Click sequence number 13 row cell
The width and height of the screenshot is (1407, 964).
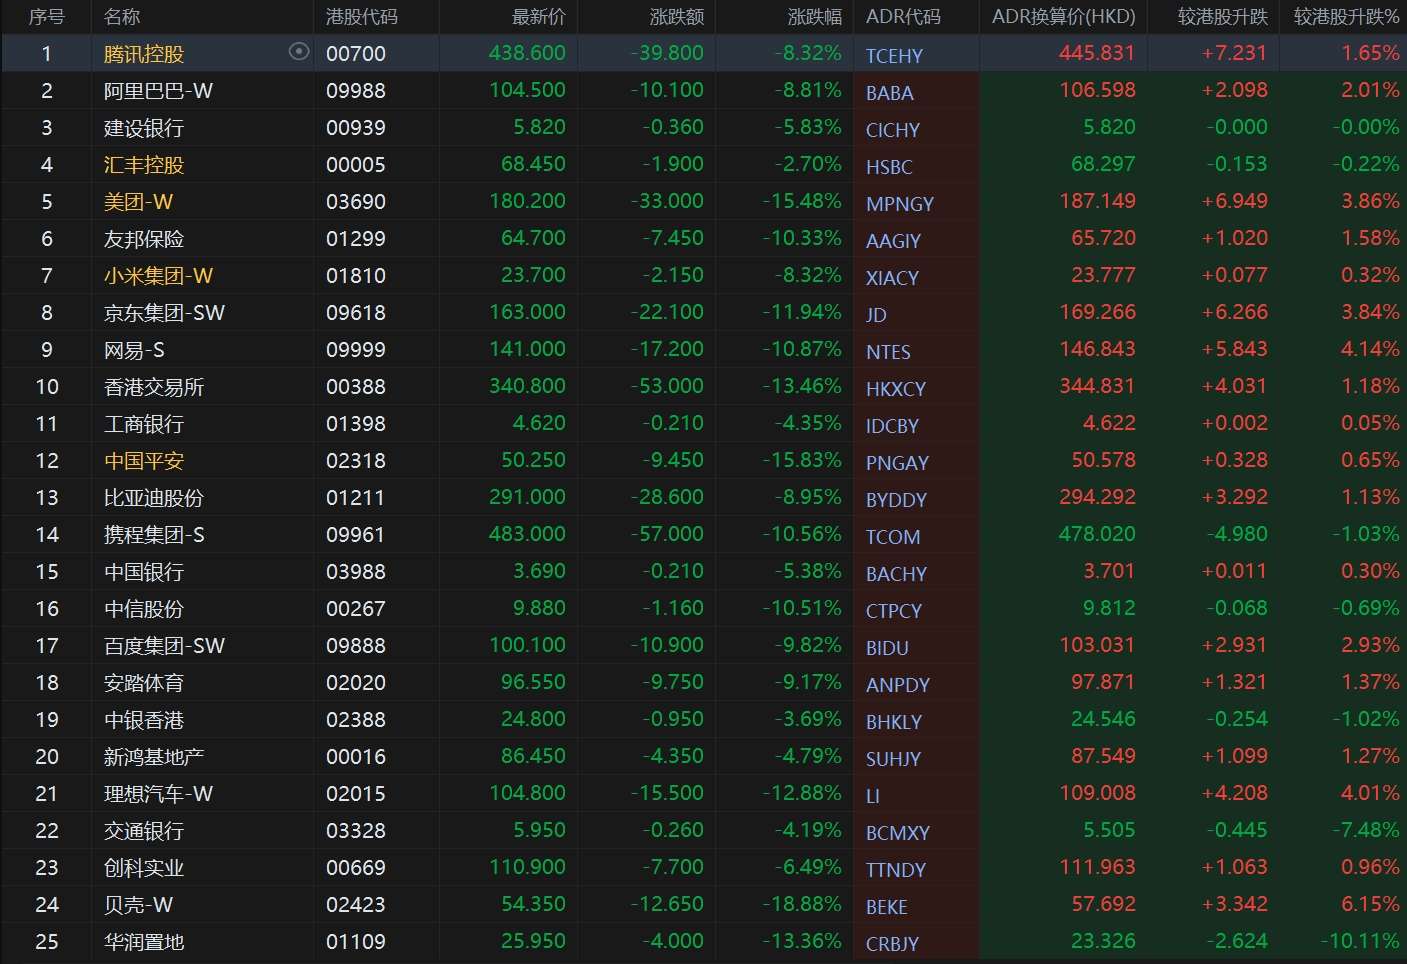point(46,498)
